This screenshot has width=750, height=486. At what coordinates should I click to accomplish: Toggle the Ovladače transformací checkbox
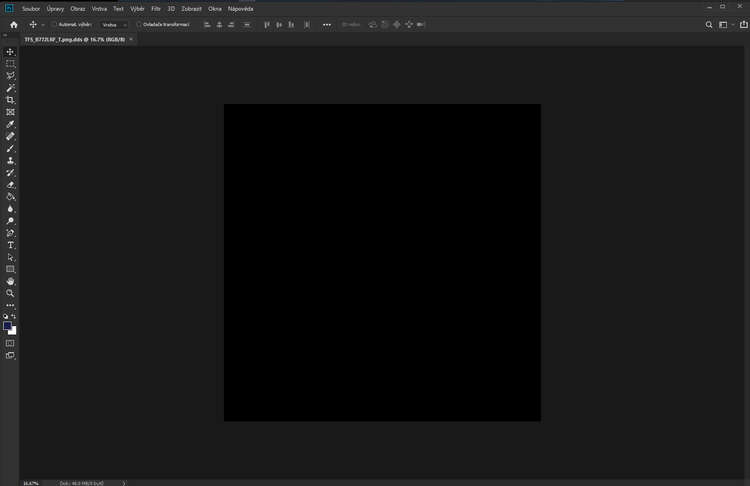tap(139, 24)
